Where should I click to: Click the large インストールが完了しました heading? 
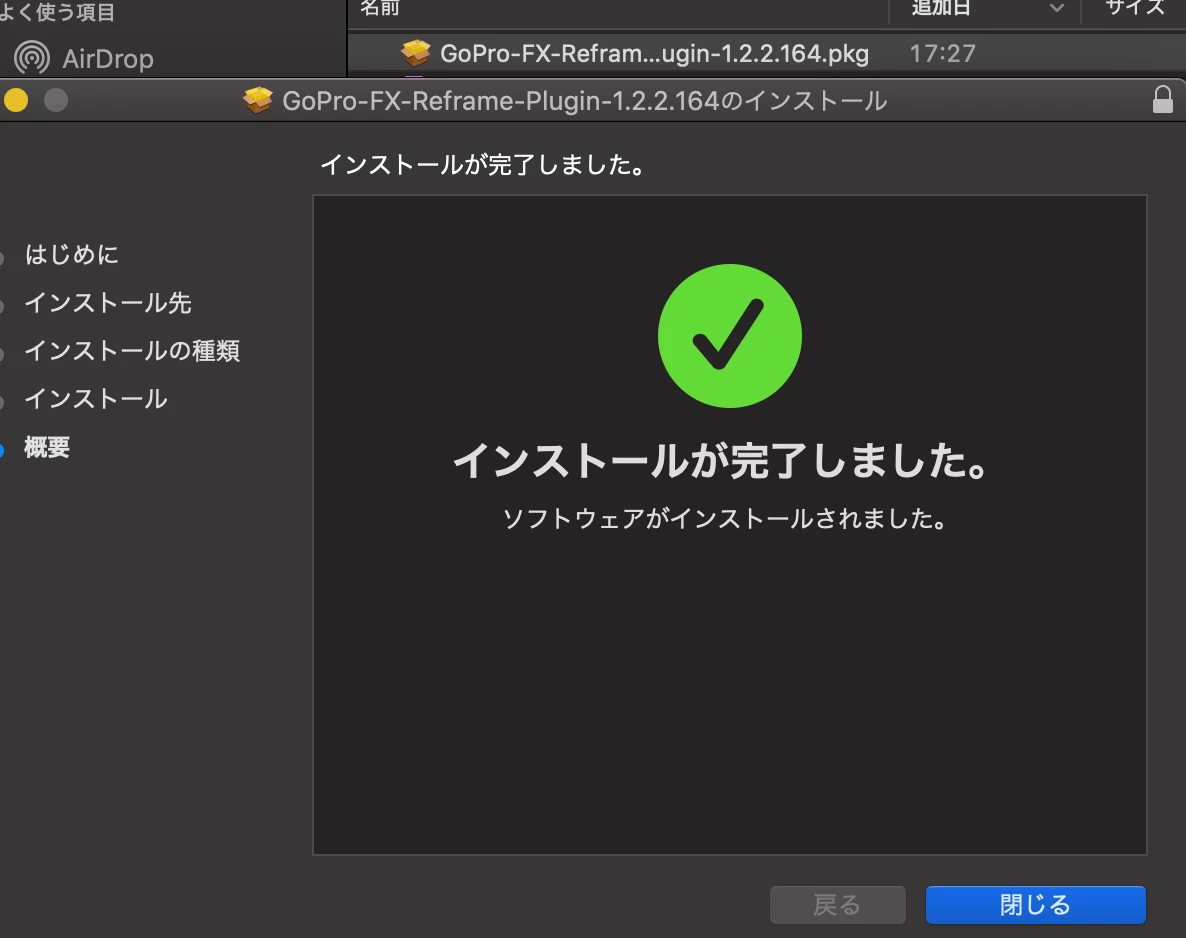[x=722, y=460]
